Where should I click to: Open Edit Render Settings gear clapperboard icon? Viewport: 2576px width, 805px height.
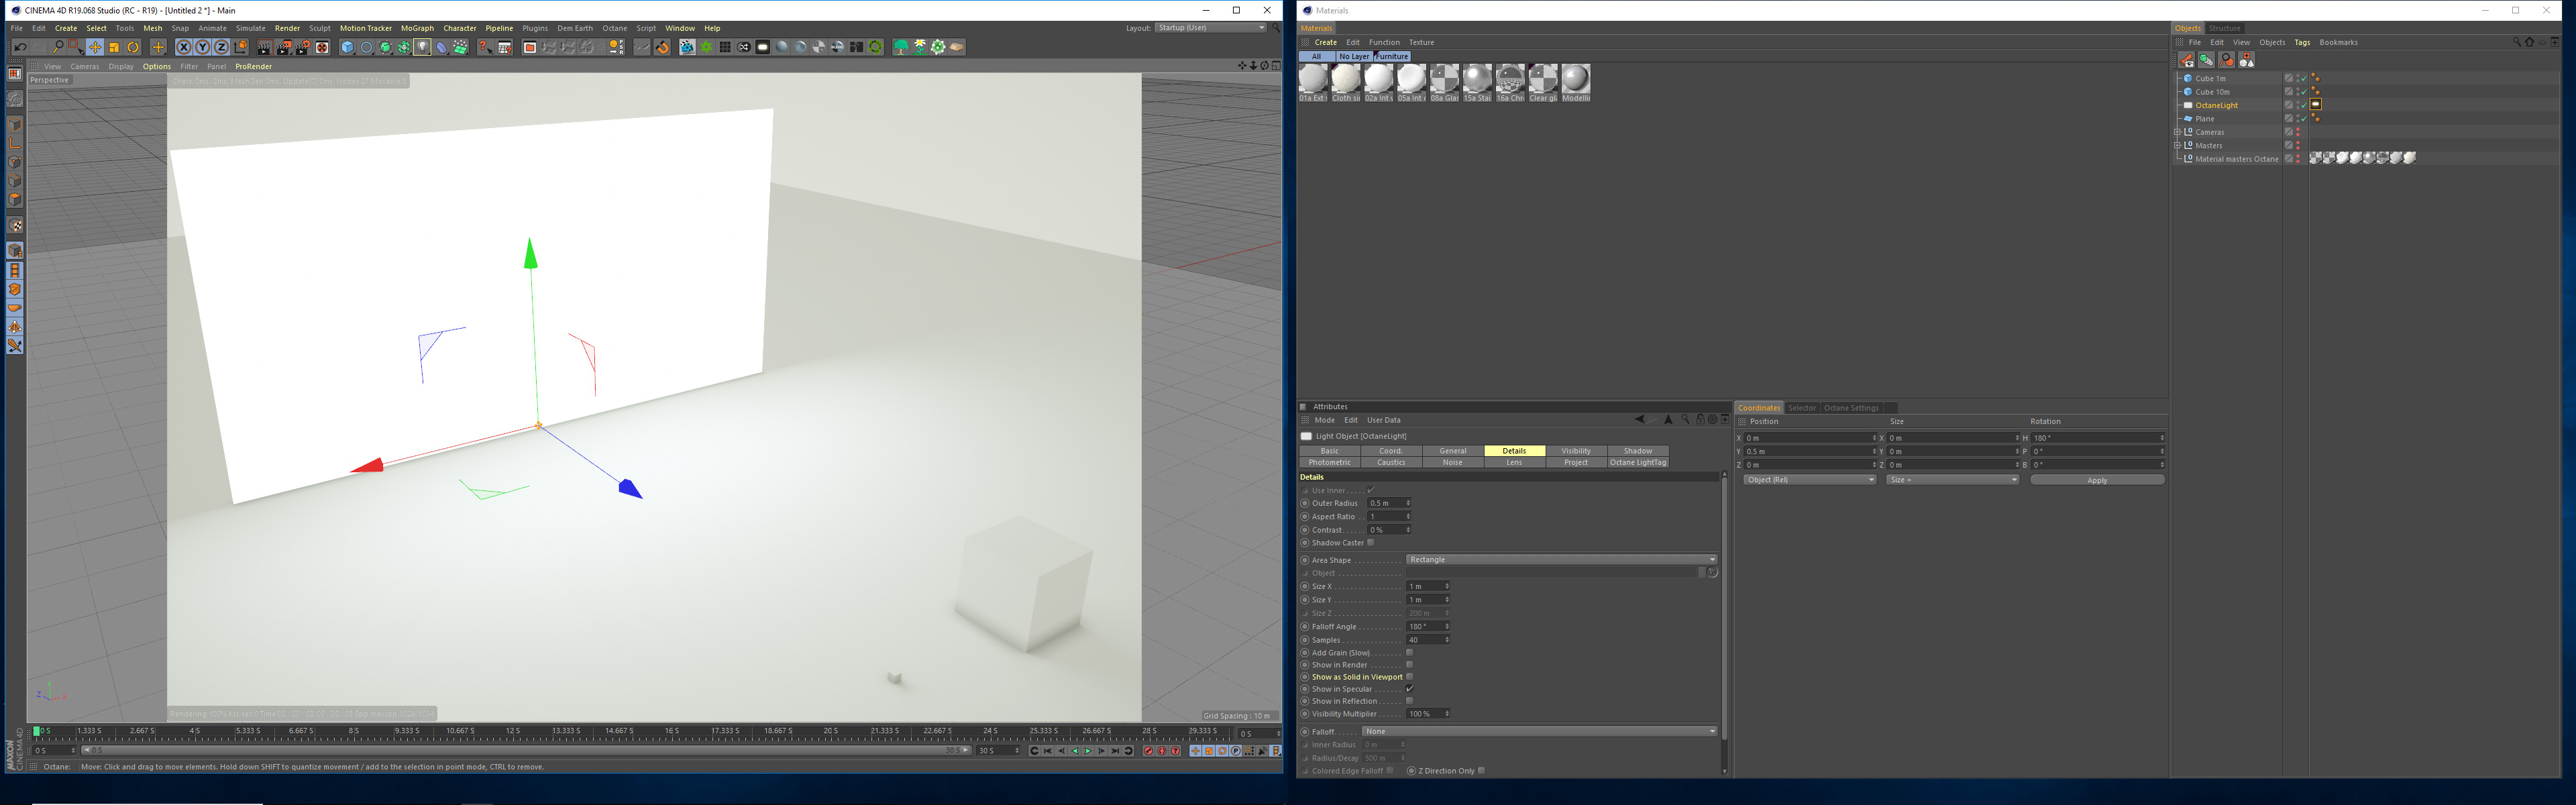[303, 47]
